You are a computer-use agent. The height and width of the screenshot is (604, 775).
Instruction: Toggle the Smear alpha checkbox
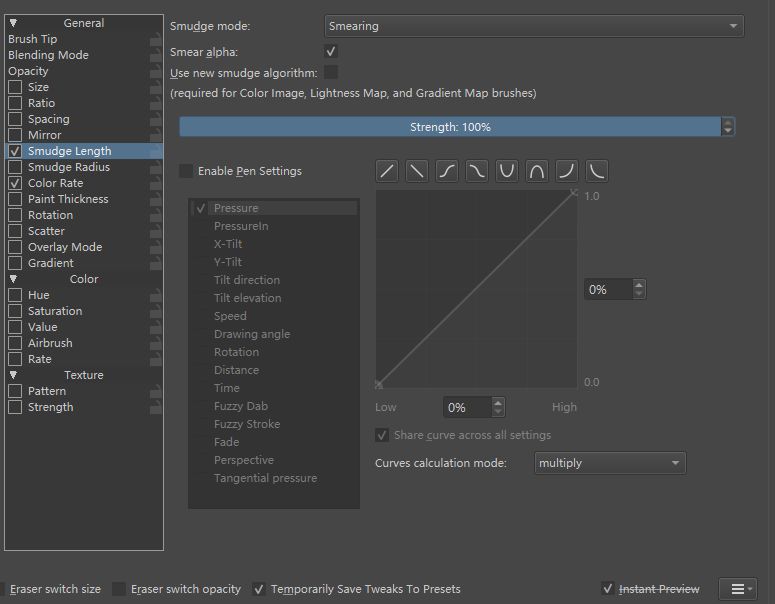tap(331, 51)
